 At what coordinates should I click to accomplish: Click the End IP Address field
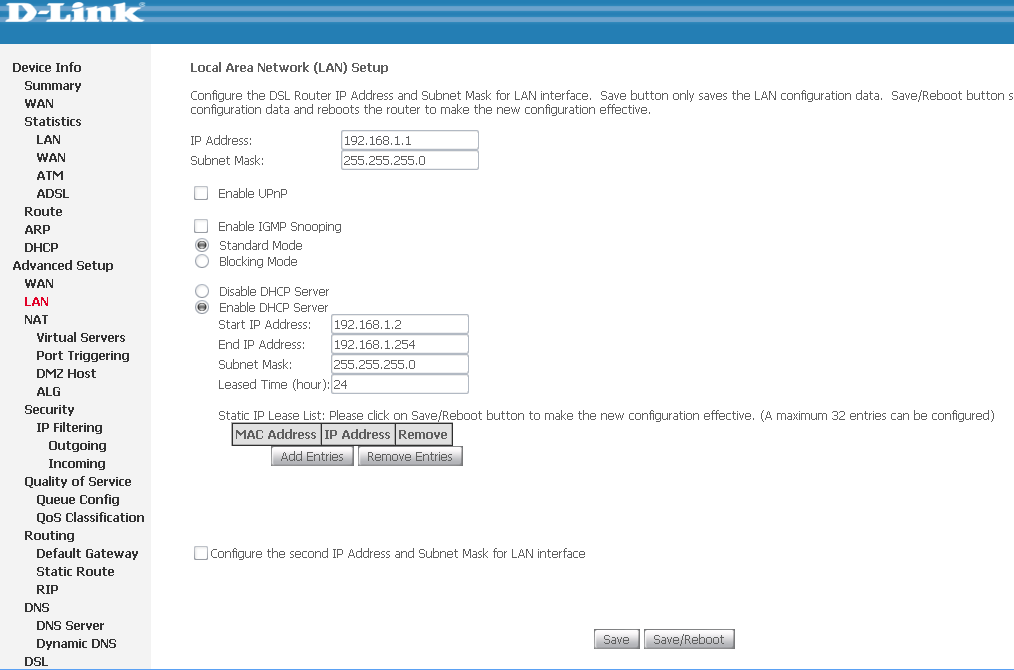coord(400,345)
